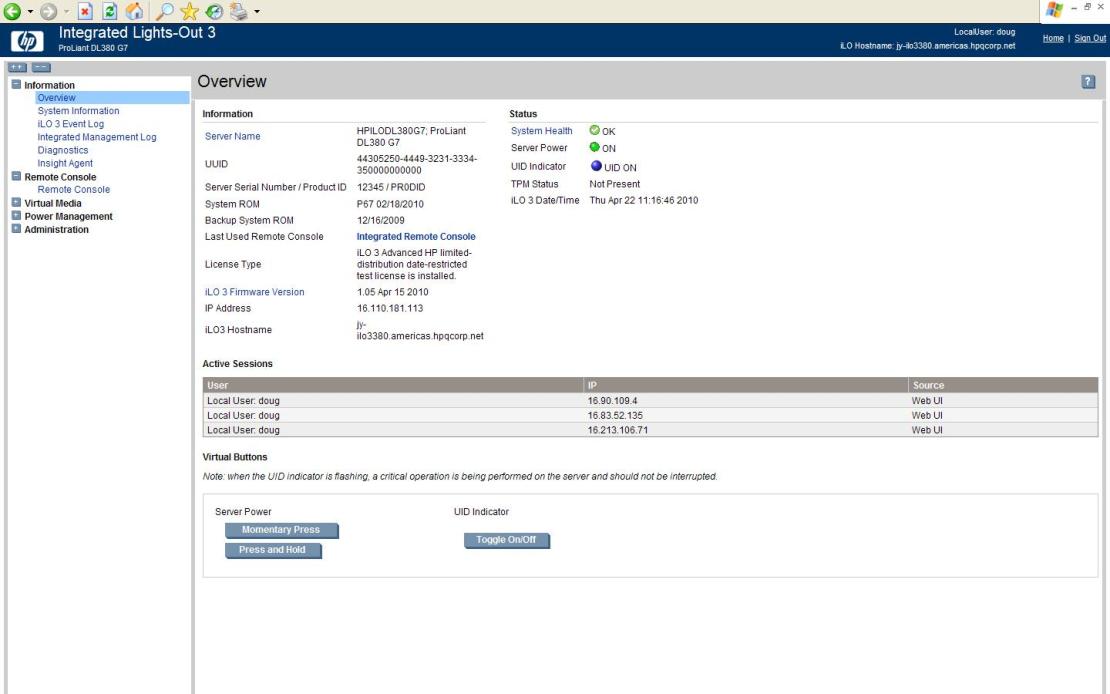The width and height of the screenshot is (1110, 694).
Task: Click the Home link in the header
Action: (x=1053, y=38)
